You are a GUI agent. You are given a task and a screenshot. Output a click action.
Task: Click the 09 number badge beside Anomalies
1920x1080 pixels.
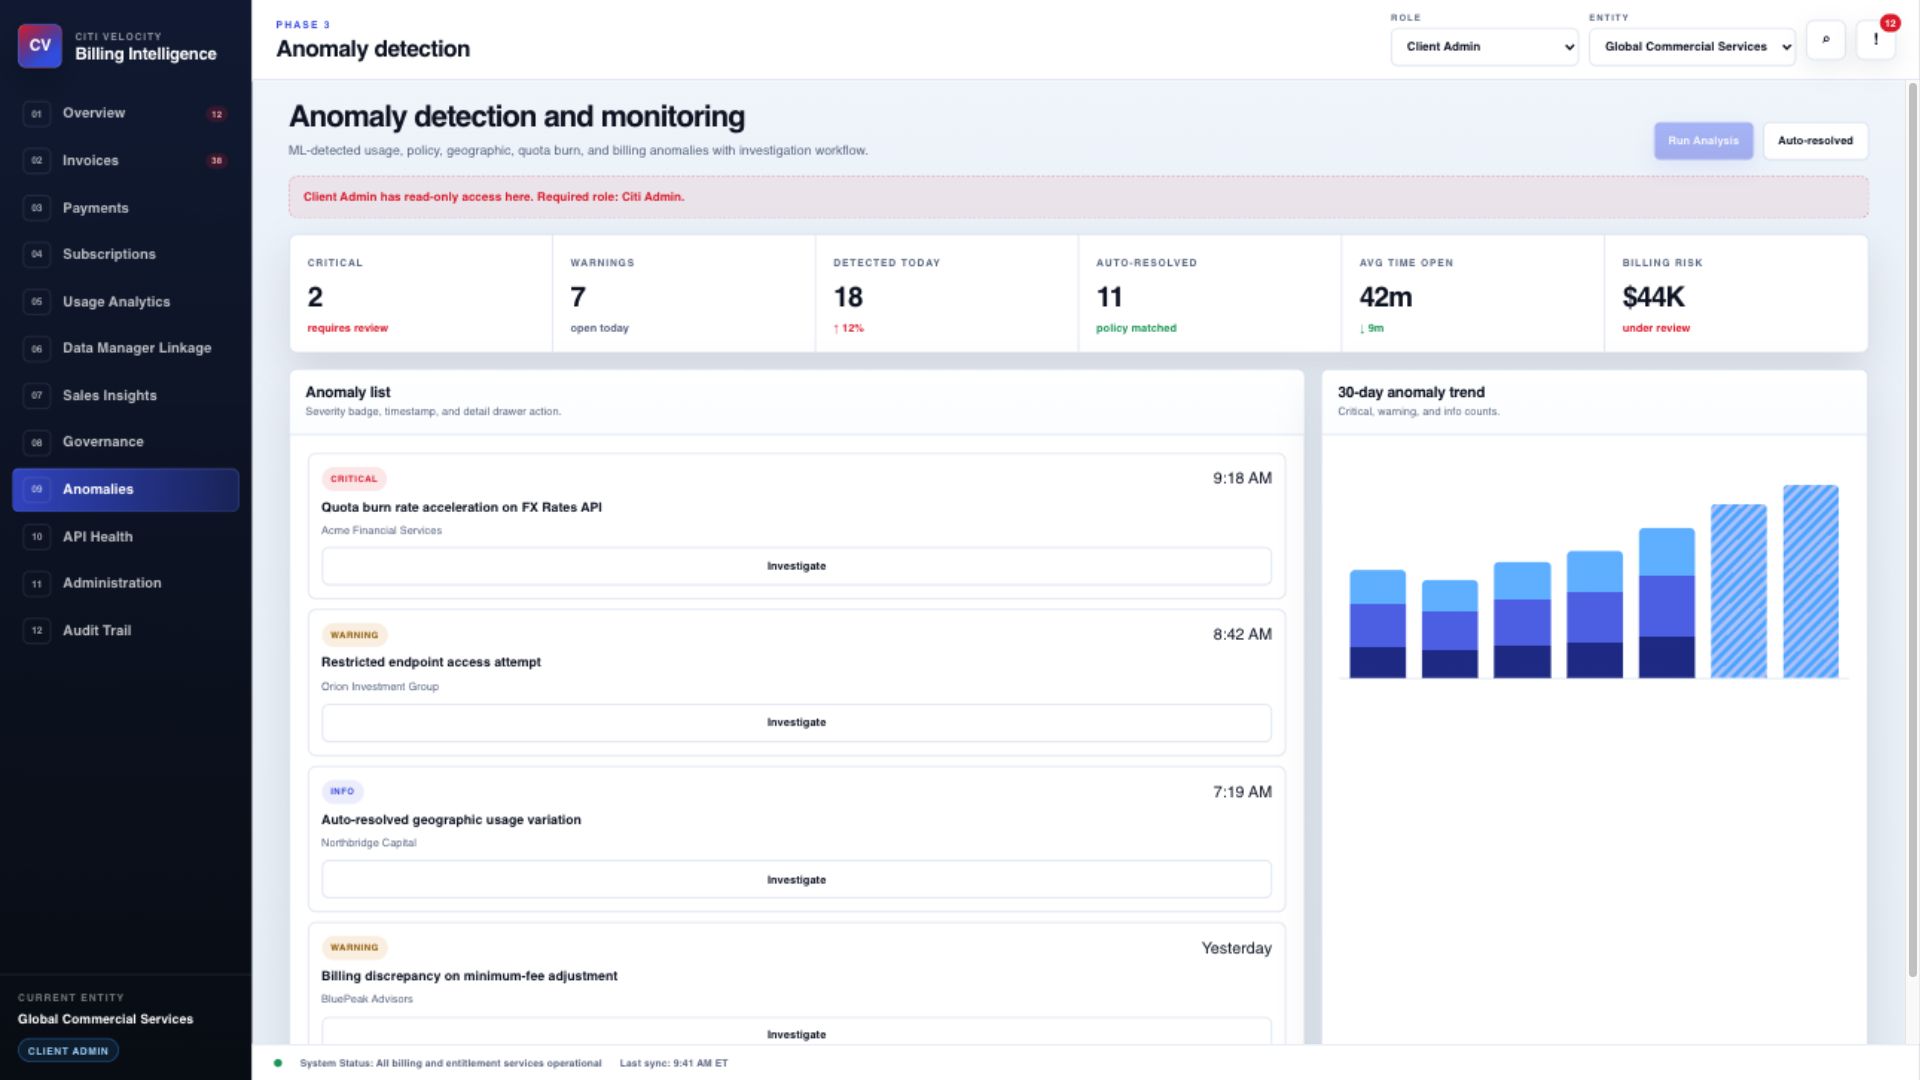[37, 489]
